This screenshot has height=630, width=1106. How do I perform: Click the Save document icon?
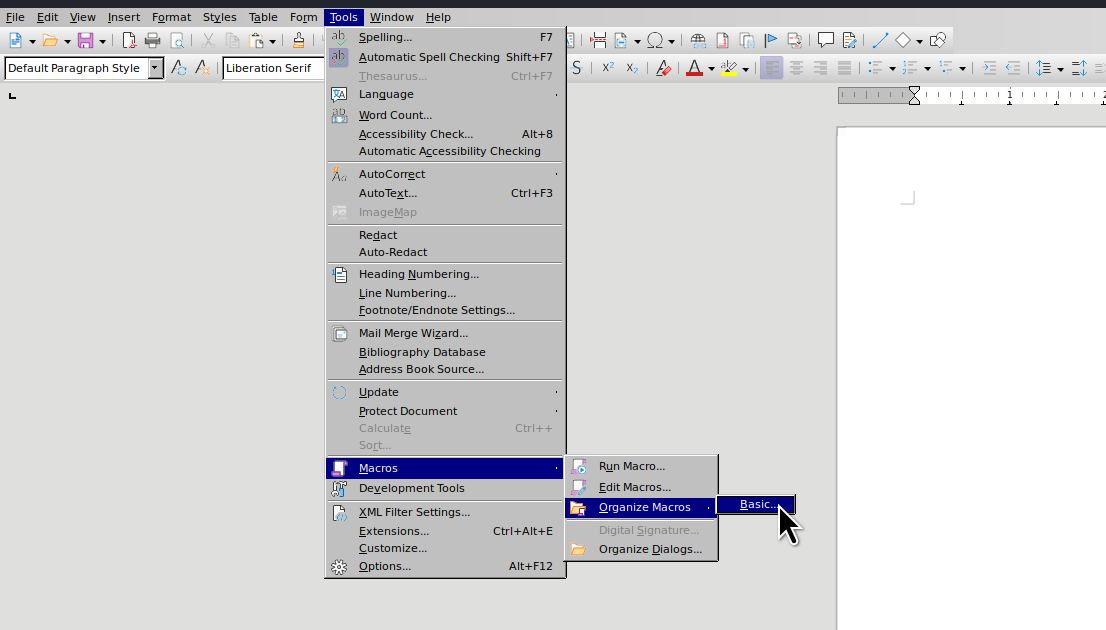pos(85,40)
